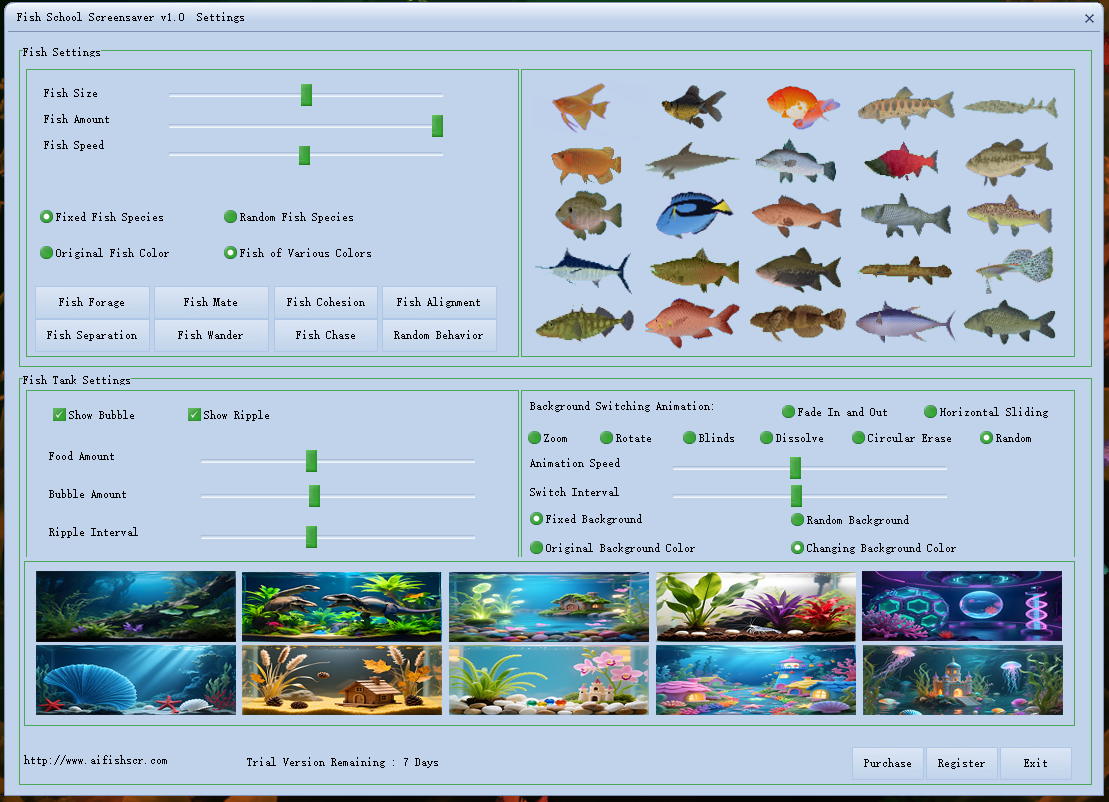The image size is (1109, 802).
Task: Adjust the Fish Amount slider
Action: coord(437,126)
